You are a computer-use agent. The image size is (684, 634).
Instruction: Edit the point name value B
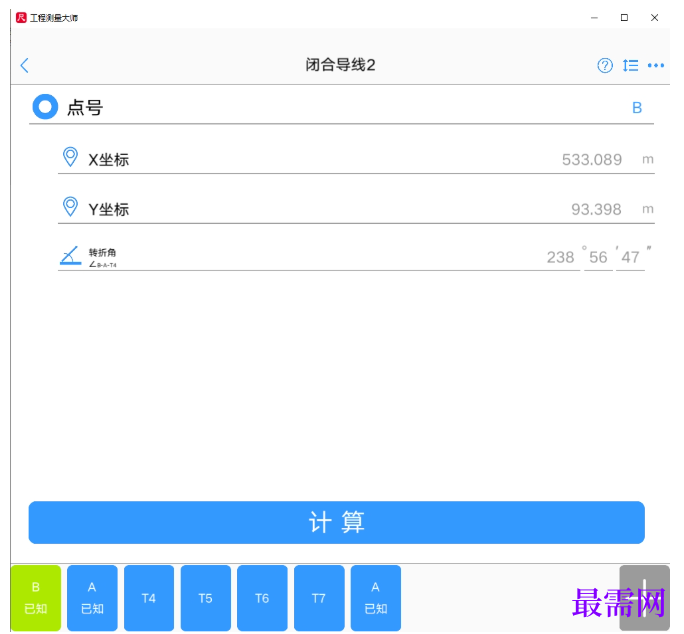pos(637,108)
